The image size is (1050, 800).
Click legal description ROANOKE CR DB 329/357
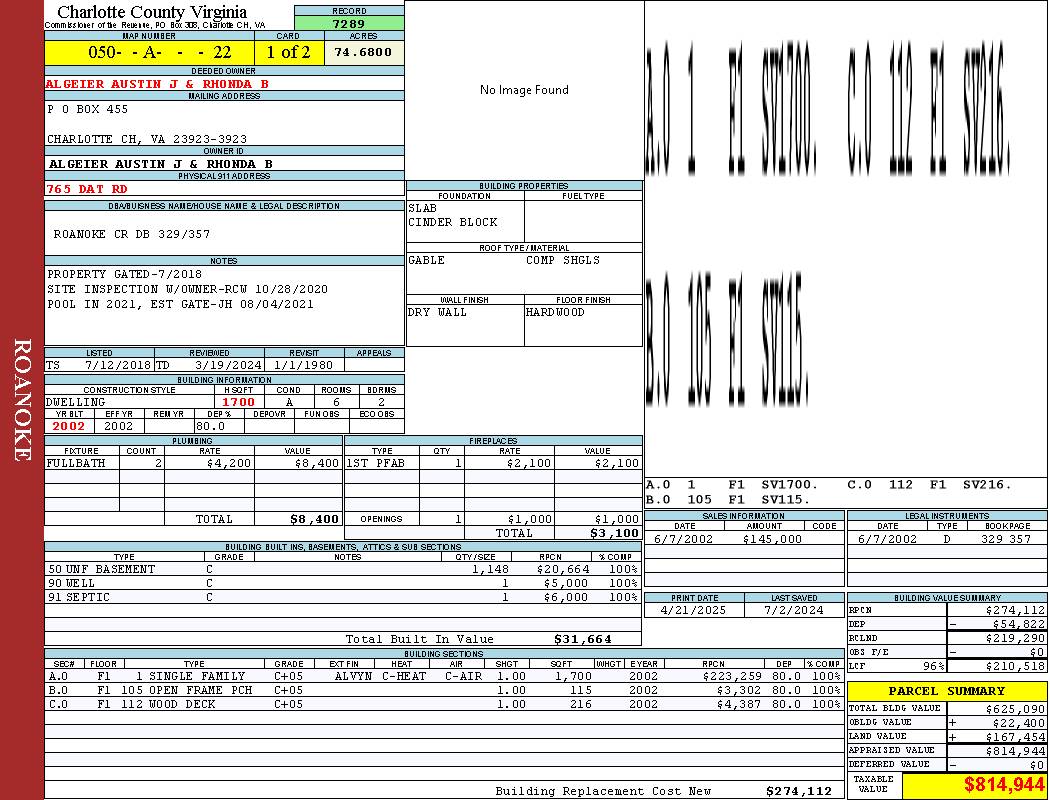tap(132, 234)
